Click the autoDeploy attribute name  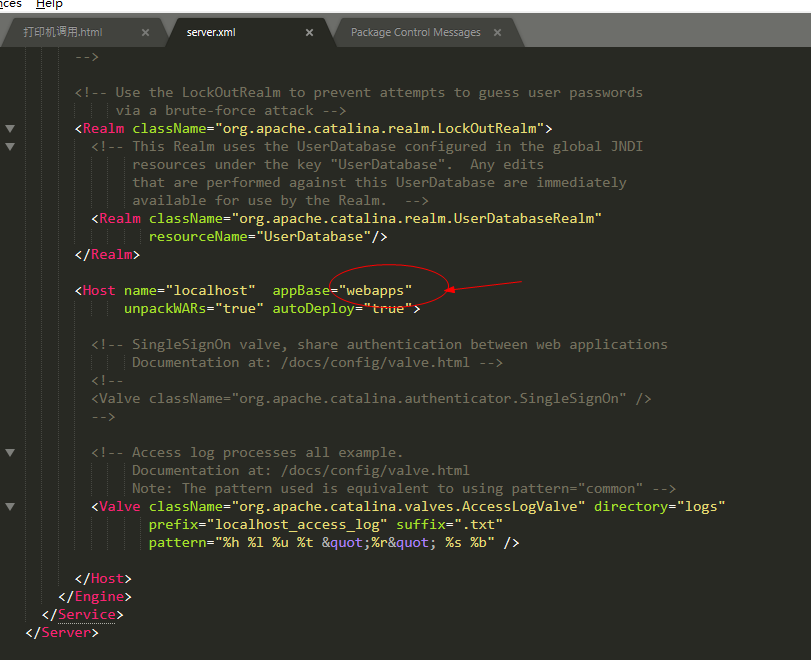tap(313, 309)
